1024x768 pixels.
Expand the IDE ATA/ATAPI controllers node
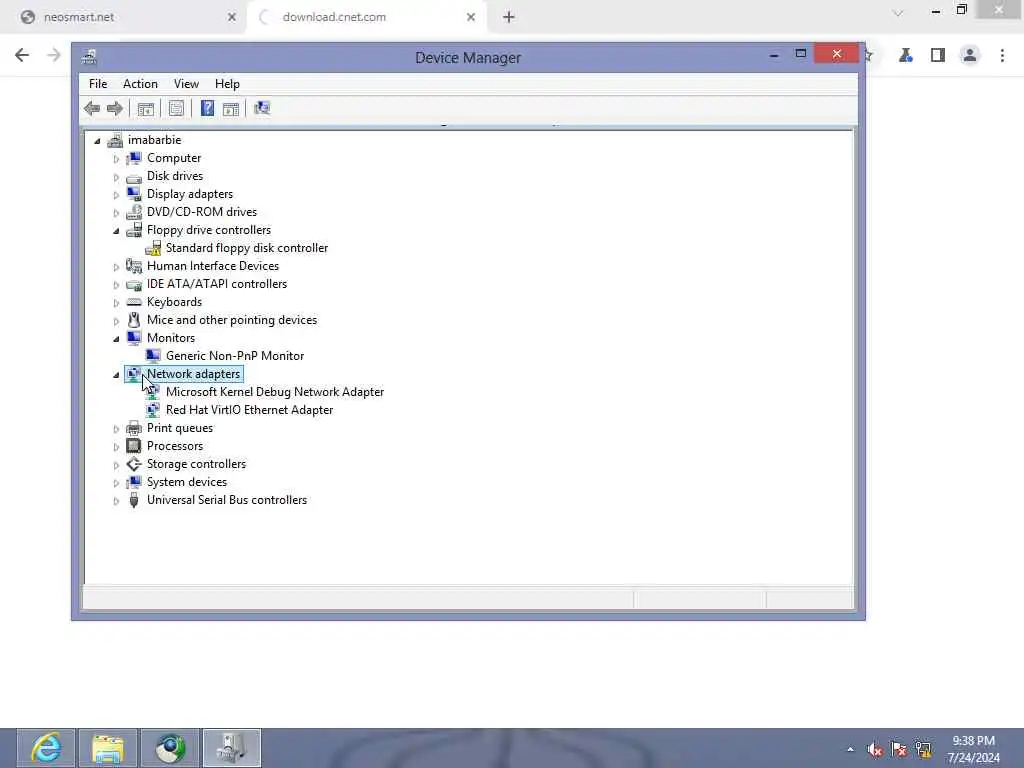(x=116, y=285)
